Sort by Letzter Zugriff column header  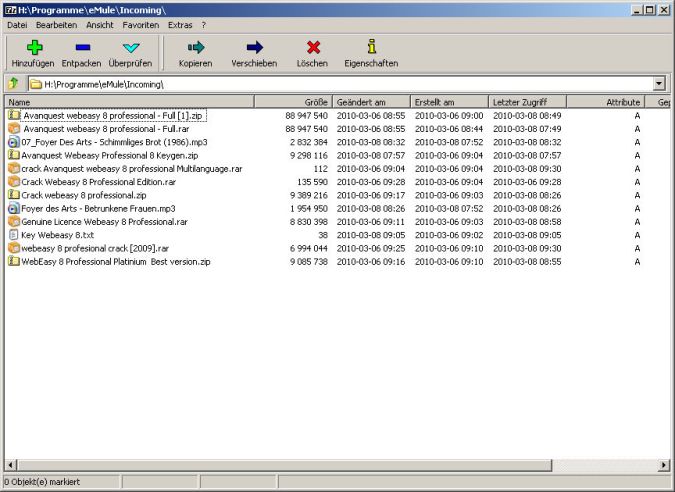pyautogui.click(x=527, y=102)
